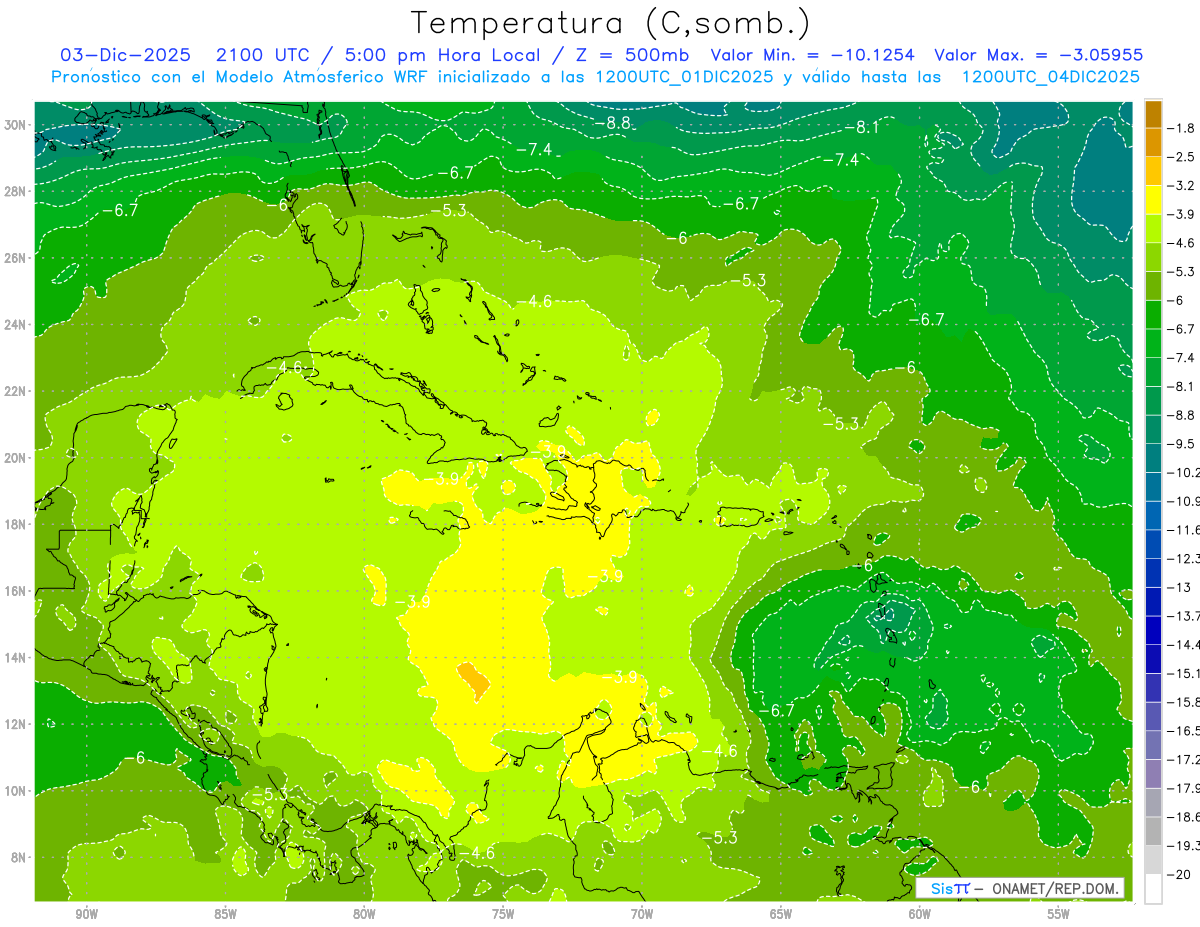
Task: Click the -19.3 label on the color scale
Action: 1184,846
